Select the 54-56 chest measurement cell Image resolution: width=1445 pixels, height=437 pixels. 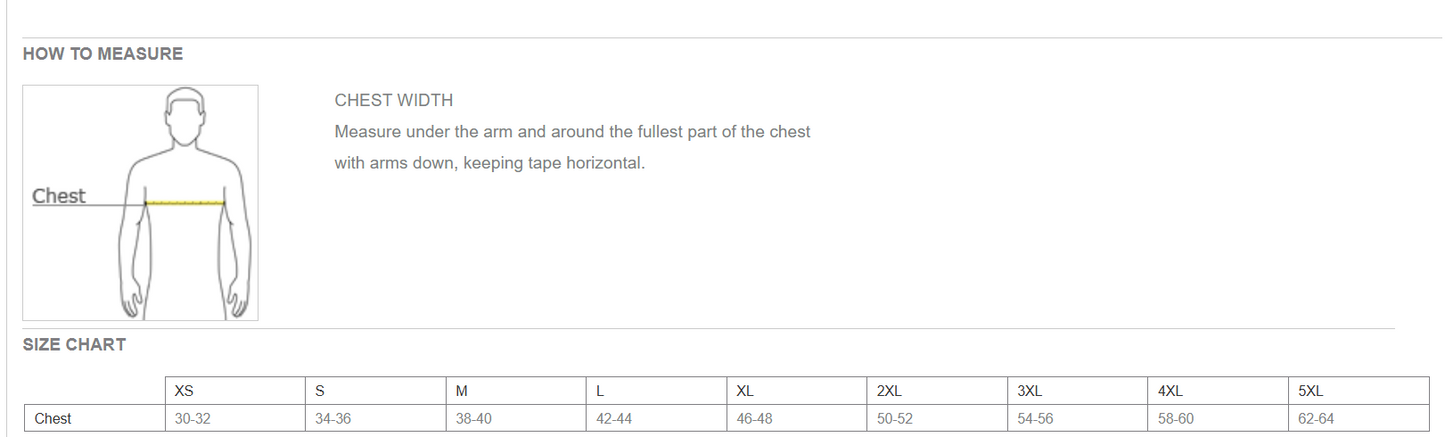click(x=1080, y=419)
